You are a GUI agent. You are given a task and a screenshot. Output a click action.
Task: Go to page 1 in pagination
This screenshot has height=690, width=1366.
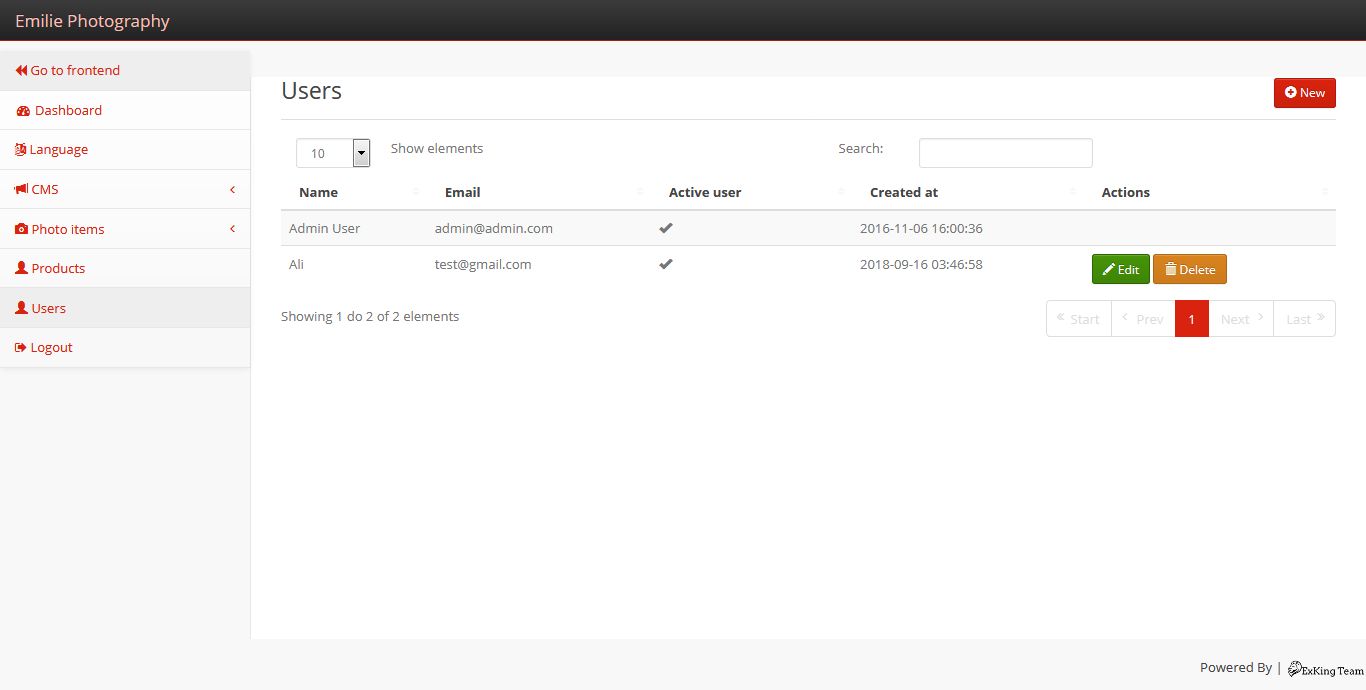(1192, 319)
